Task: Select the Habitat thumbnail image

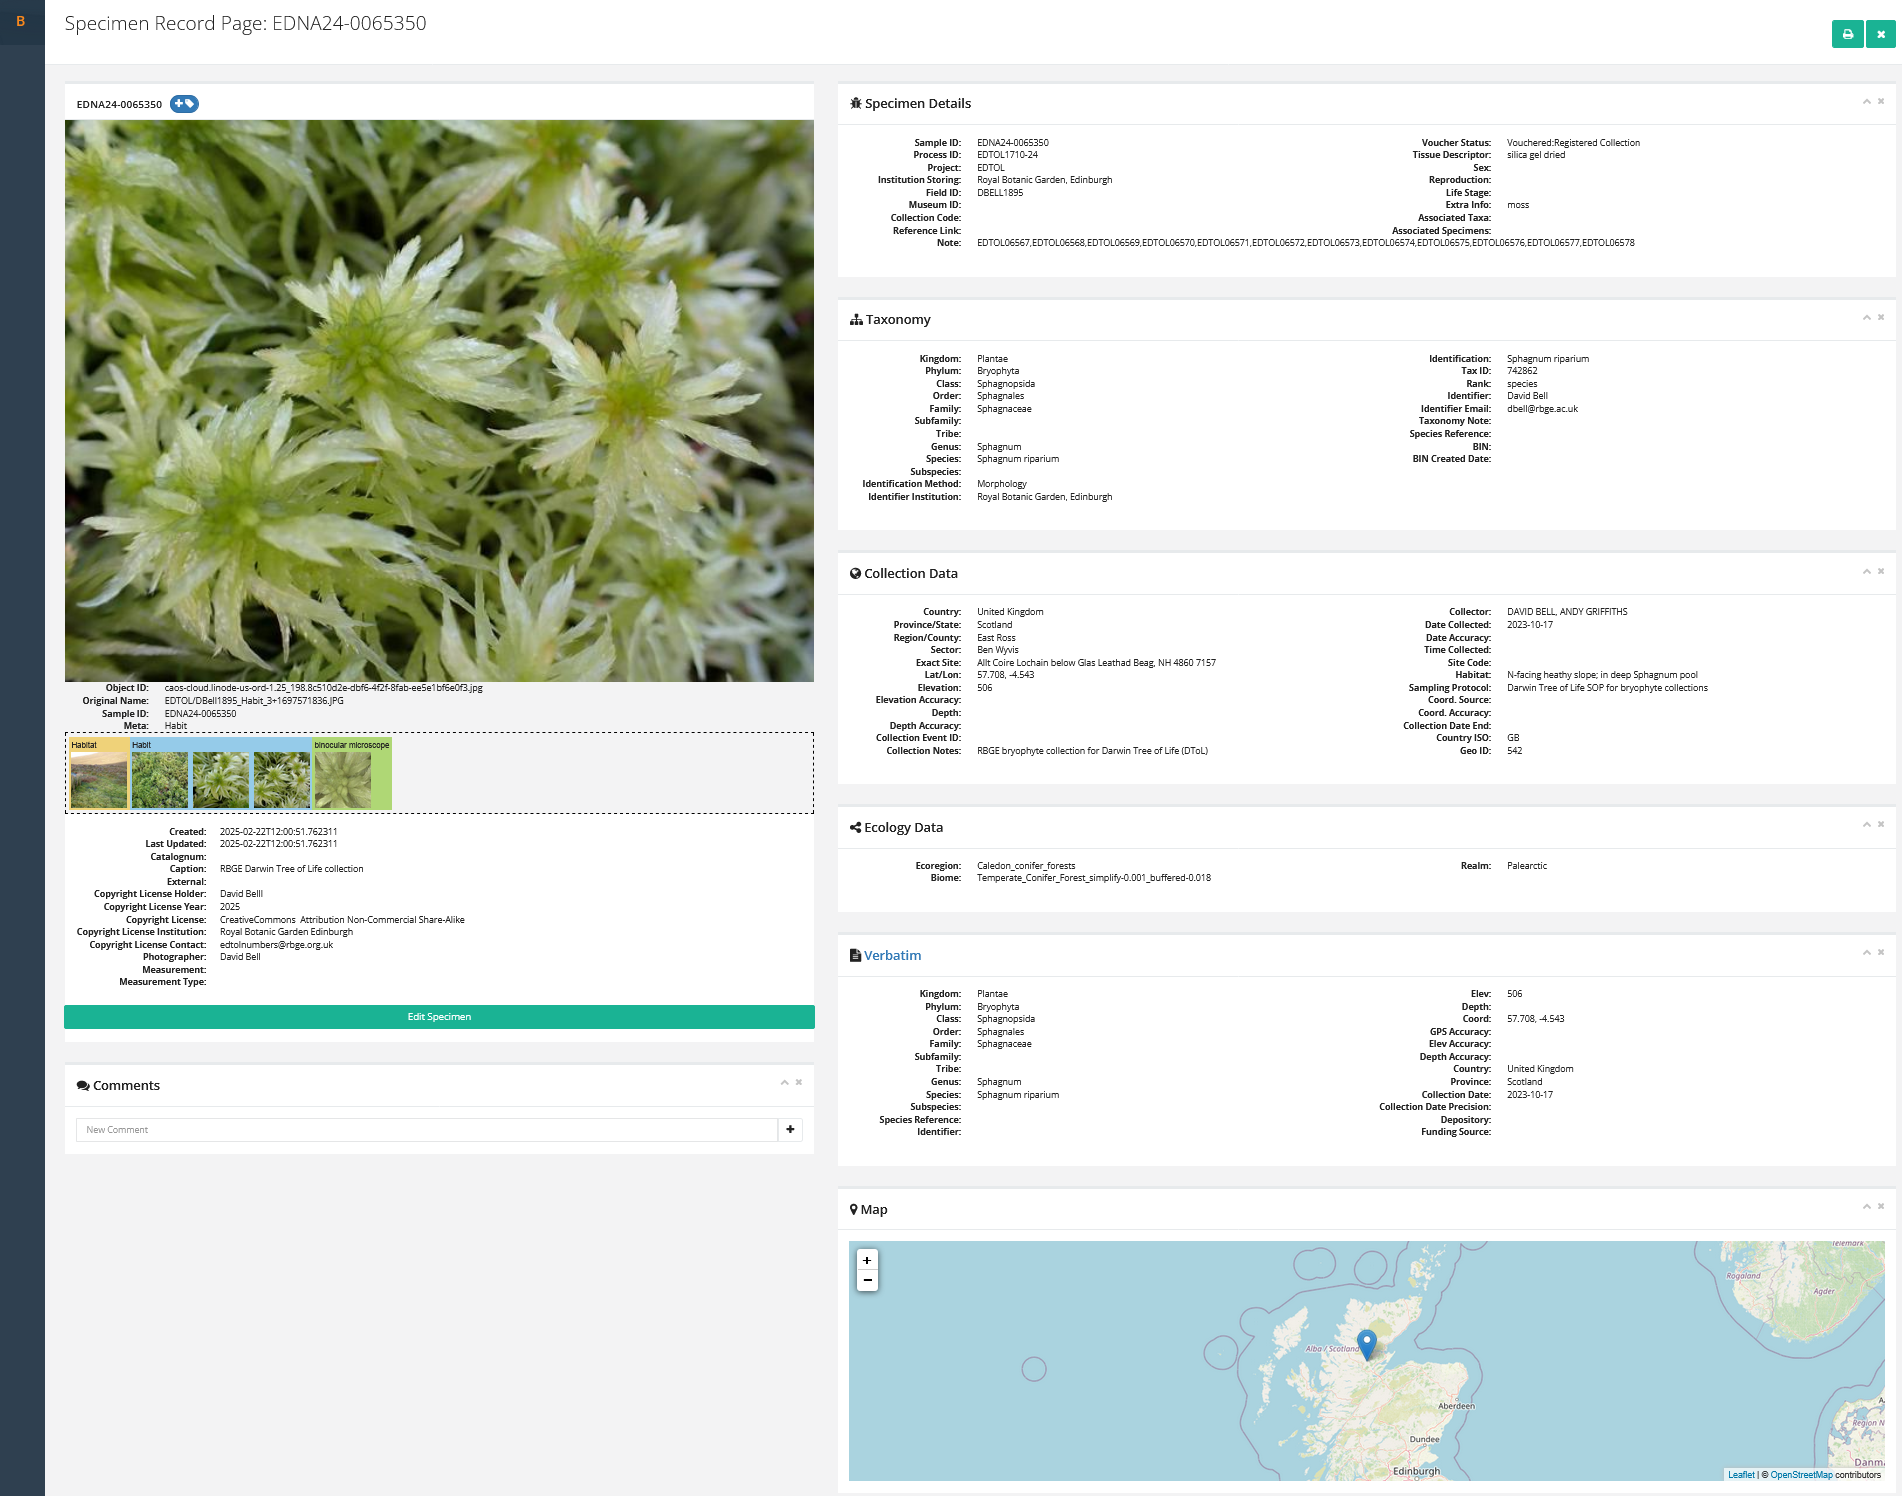Action: pos(99,779)
